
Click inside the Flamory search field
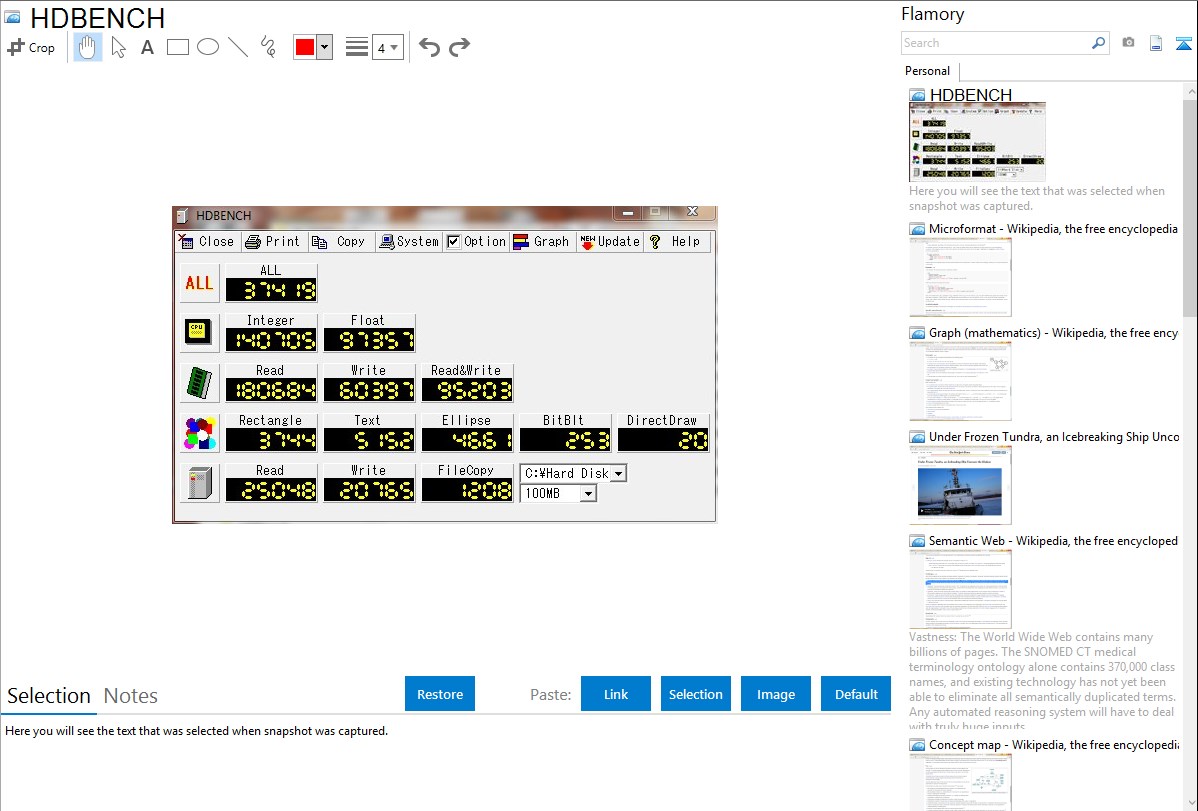[x=995, y=43]
